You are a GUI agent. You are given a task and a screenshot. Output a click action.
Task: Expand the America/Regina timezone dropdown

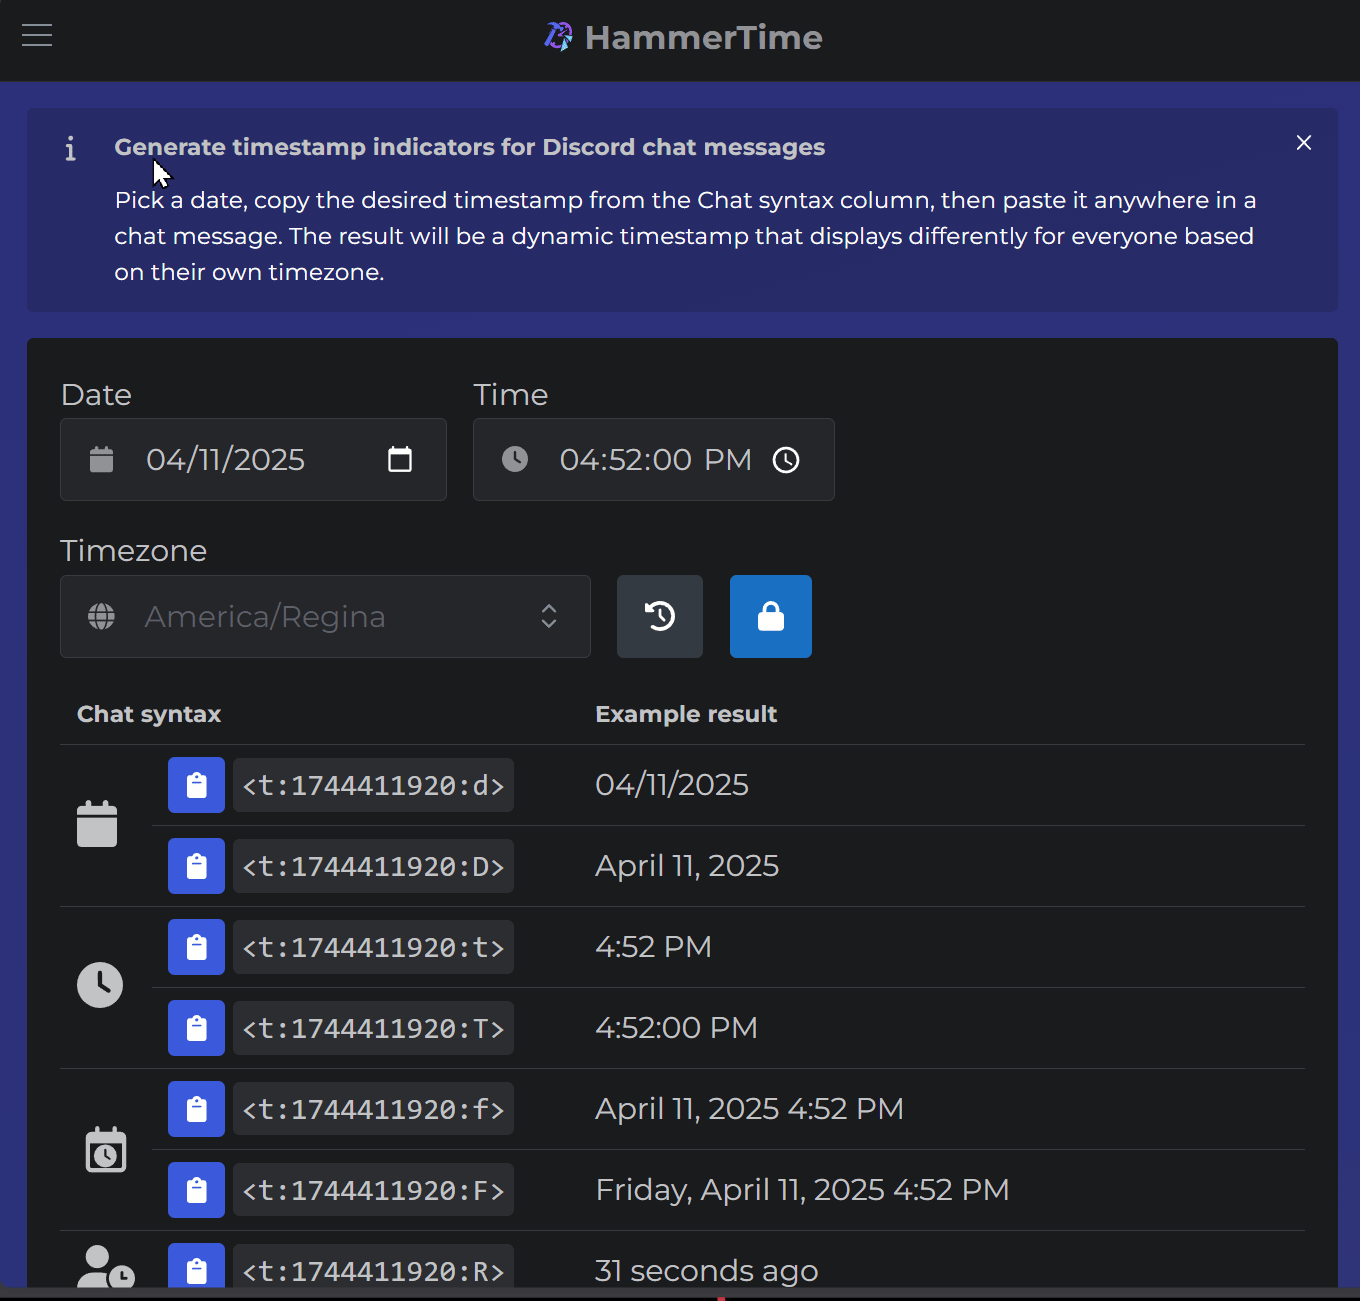tap(320, 617)
